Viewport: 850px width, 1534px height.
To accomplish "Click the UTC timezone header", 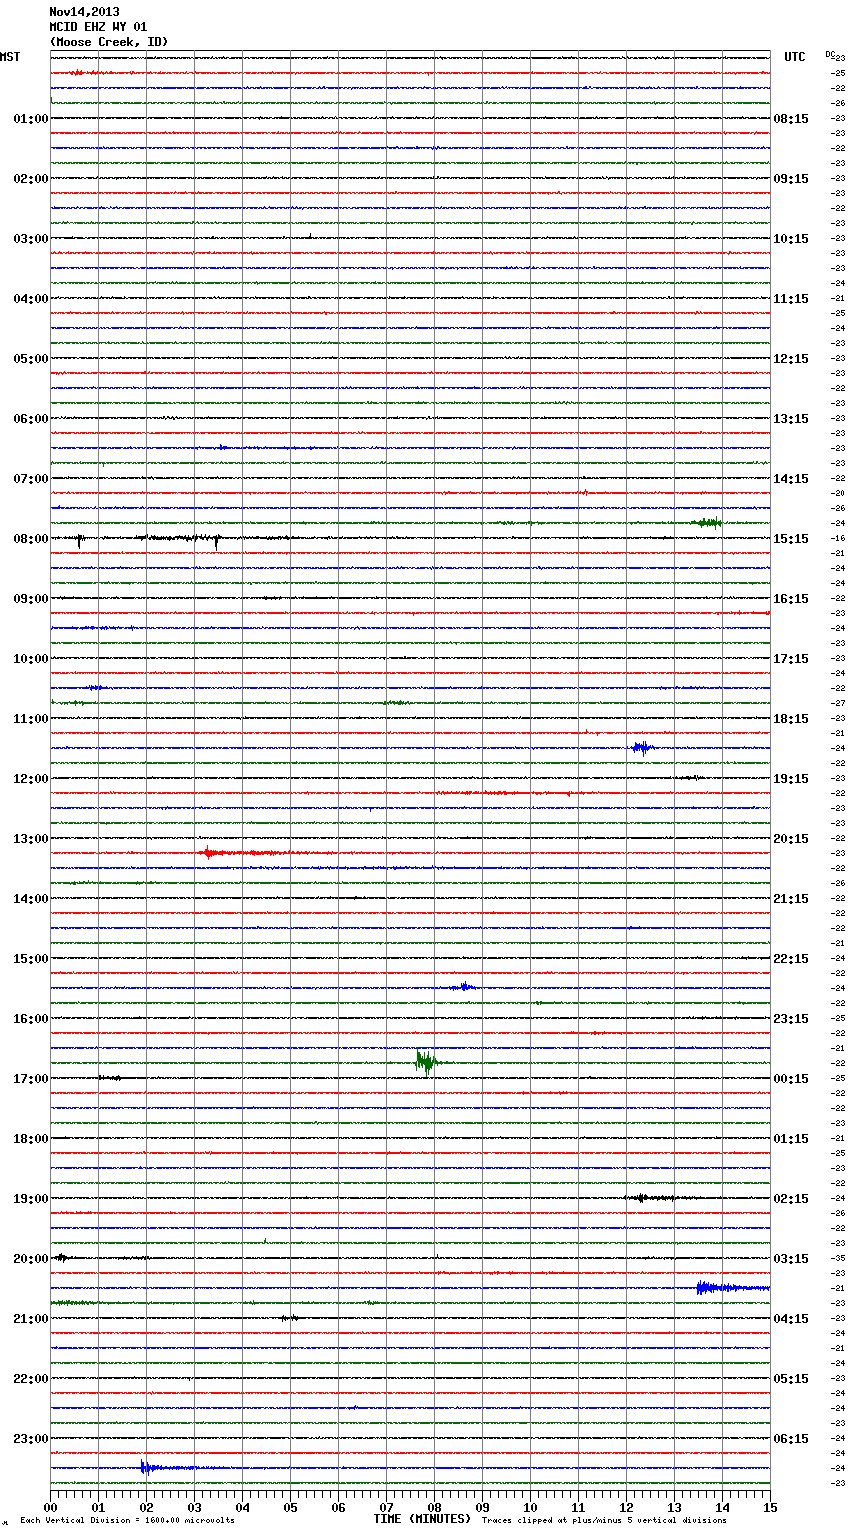I will 795,57.
